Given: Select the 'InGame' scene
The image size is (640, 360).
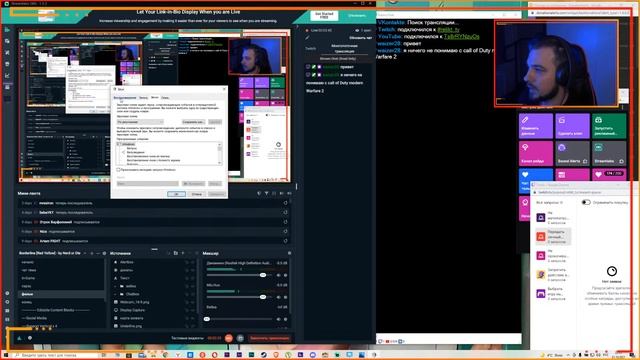Looking at the screenshot, I should (61, 278).
